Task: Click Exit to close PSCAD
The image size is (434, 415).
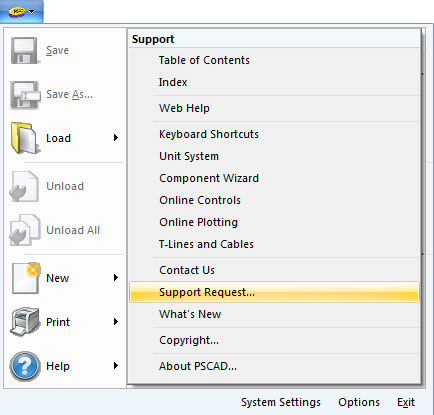Action: [x=406, y=402]
